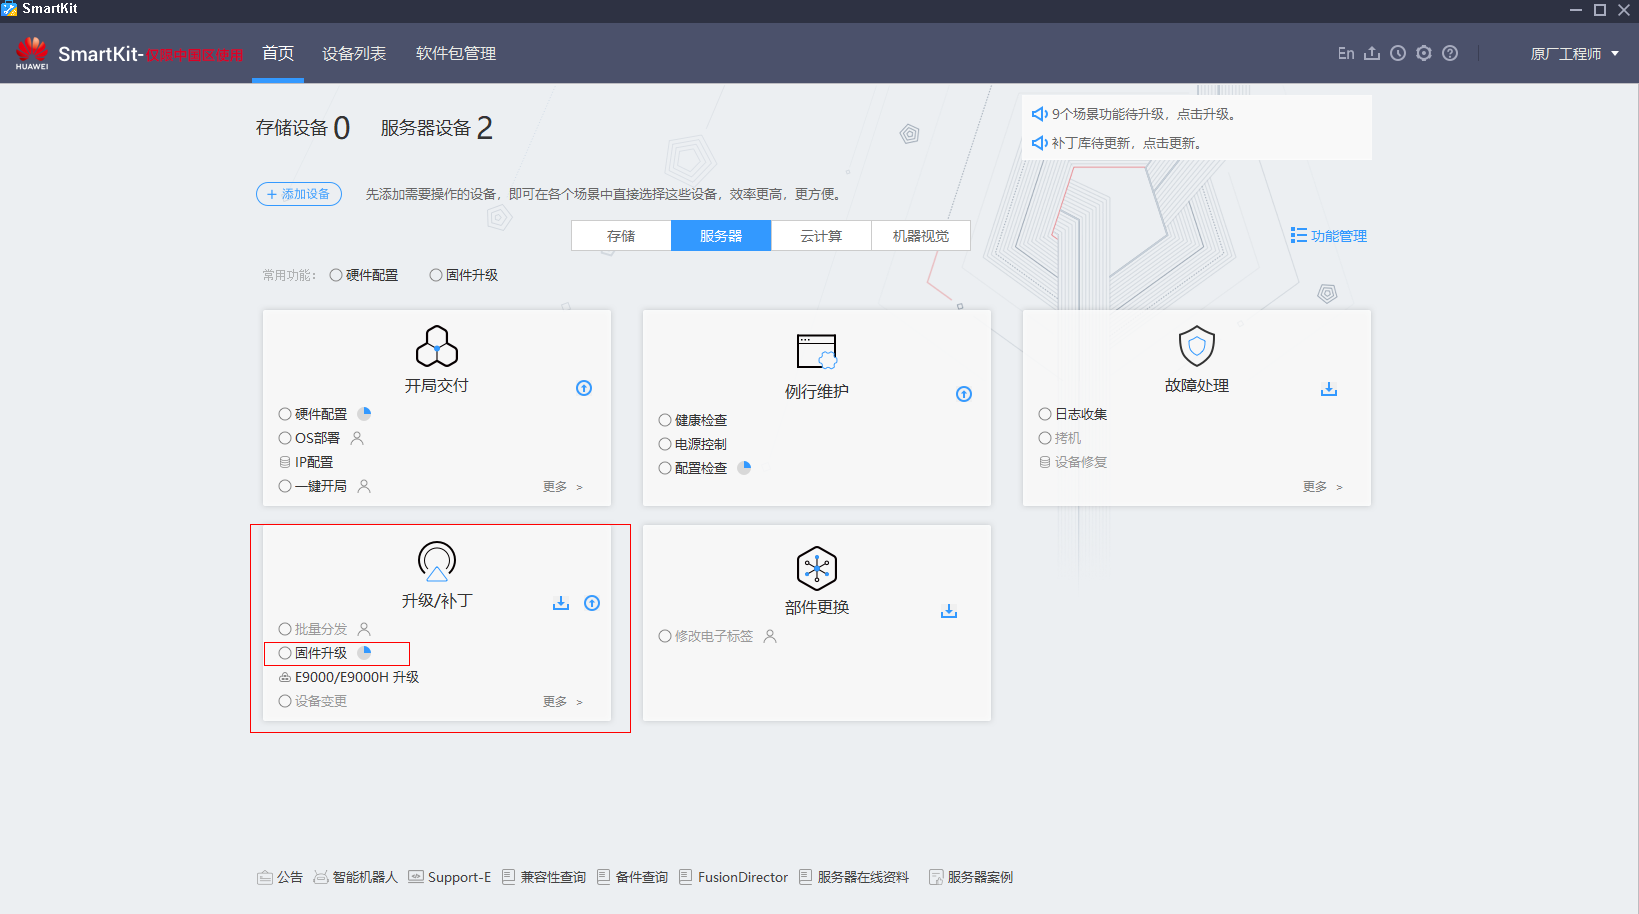Select OS部署 option
The image size is (1639, 914).
click(309, 438)
